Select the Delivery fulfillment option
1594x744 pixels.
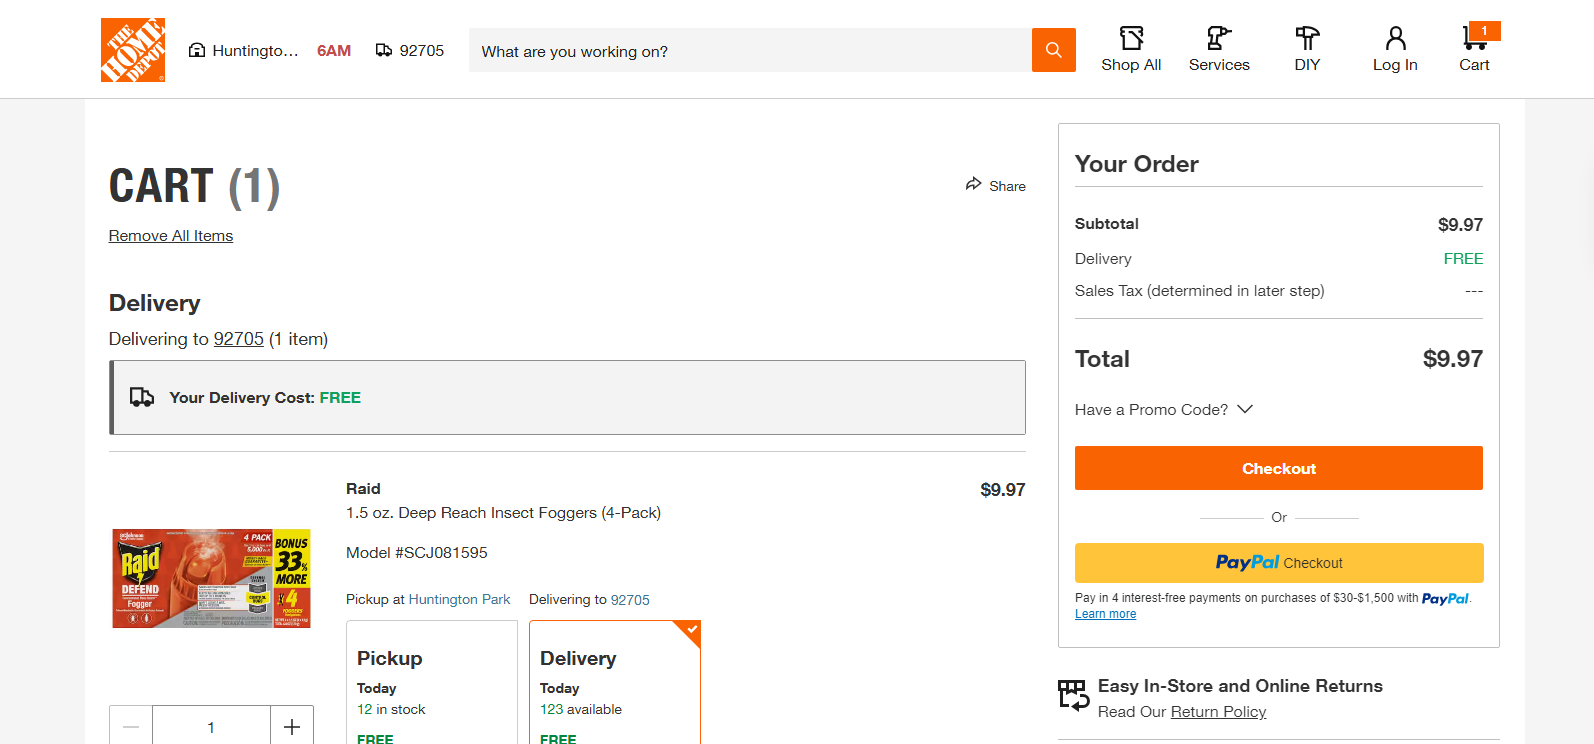pos(615,682)
